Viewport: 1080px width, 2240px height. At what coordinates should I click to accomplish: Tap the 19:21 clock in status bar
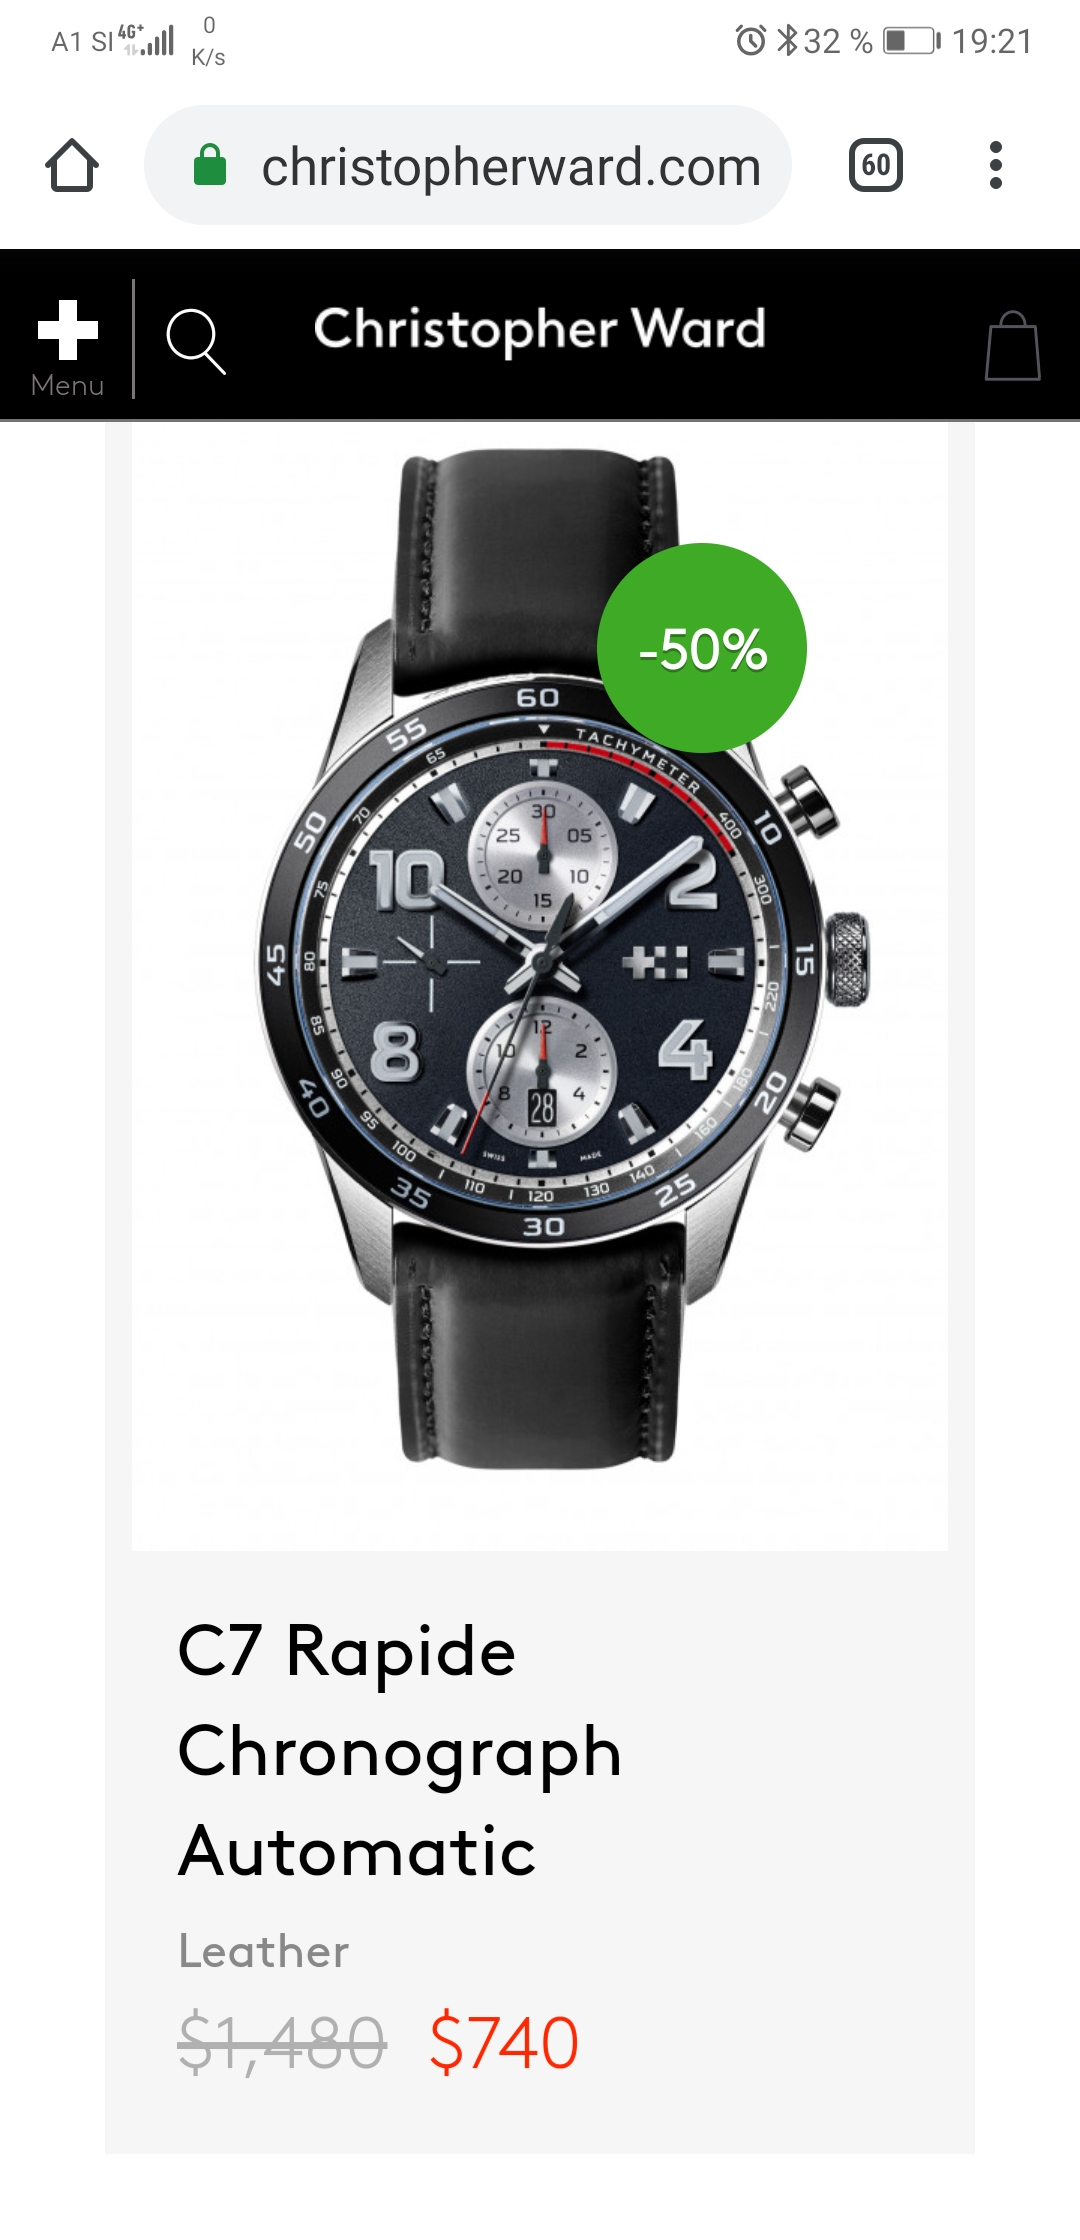pyautogui.click(x=992, y=41)
